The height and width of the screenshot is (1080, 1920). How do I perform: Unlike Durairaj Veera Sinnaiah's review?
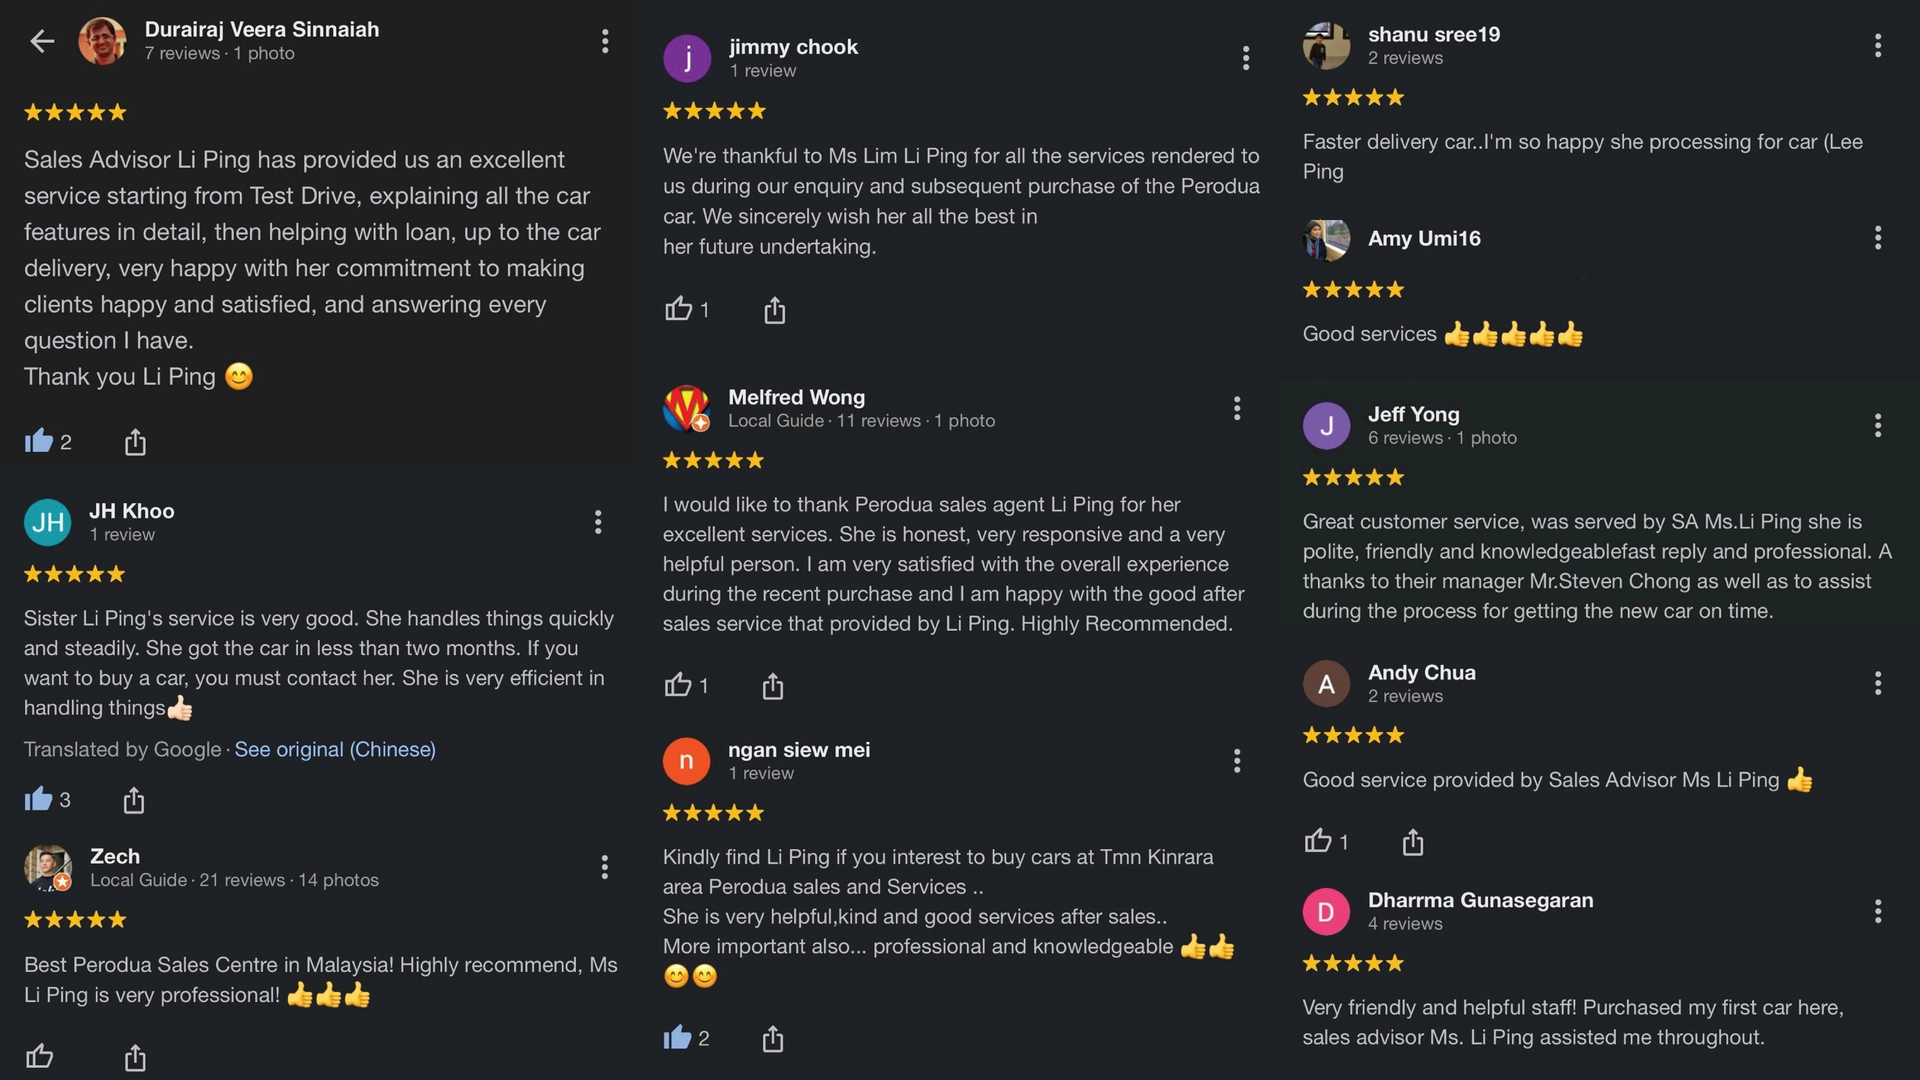tap(39, 441)
